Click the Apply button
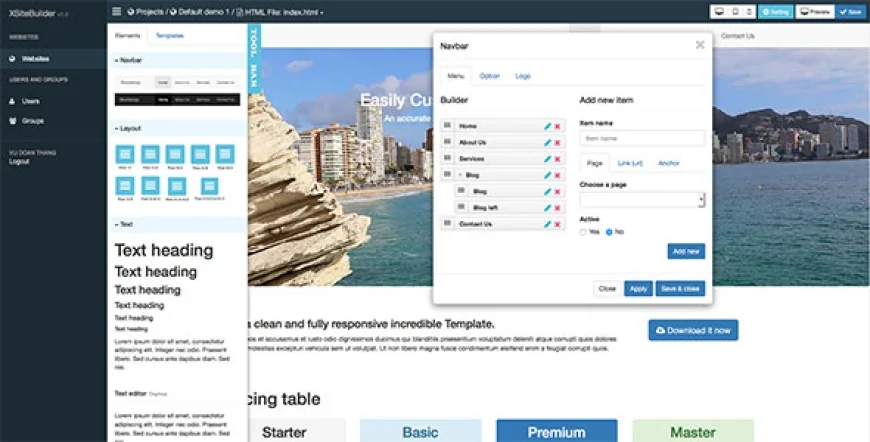The image size is (870, 442). coord(638,288)
